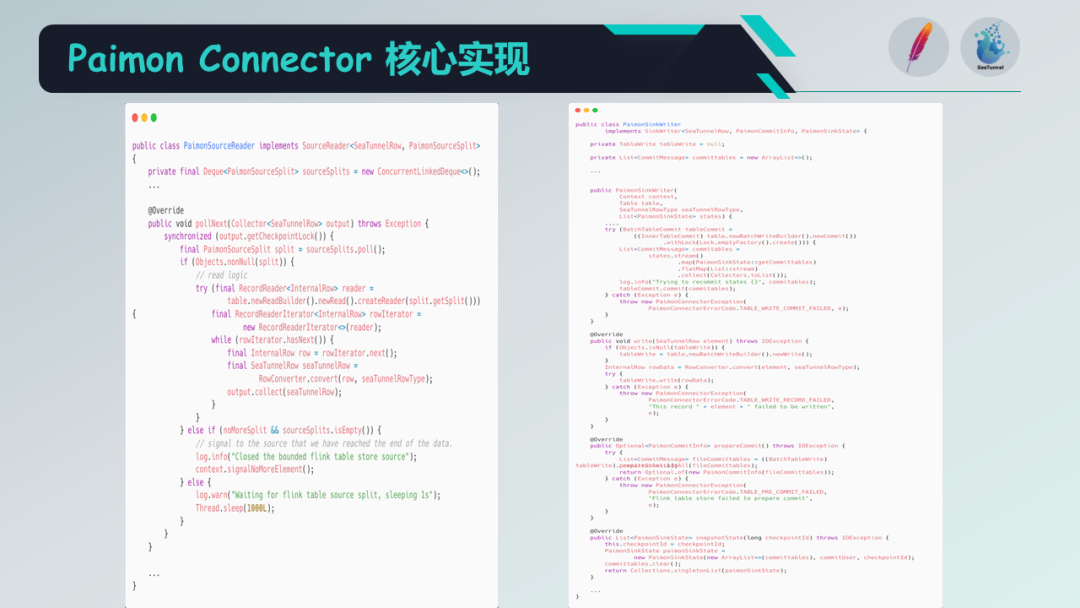Click 'public class PaimonSinkWriter' declaration line

pos(628,125)
